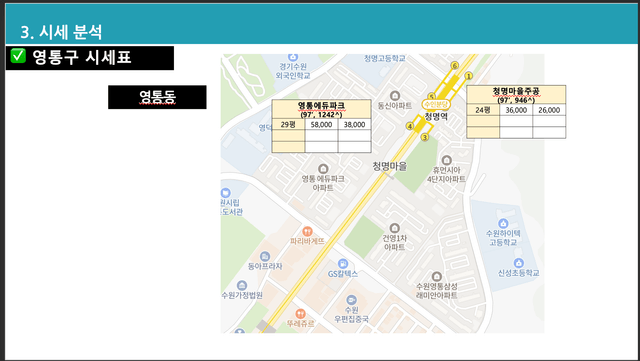Select the 청명고등학교 label on the map
The image size is (640, 361).
[x=385, y=58]
